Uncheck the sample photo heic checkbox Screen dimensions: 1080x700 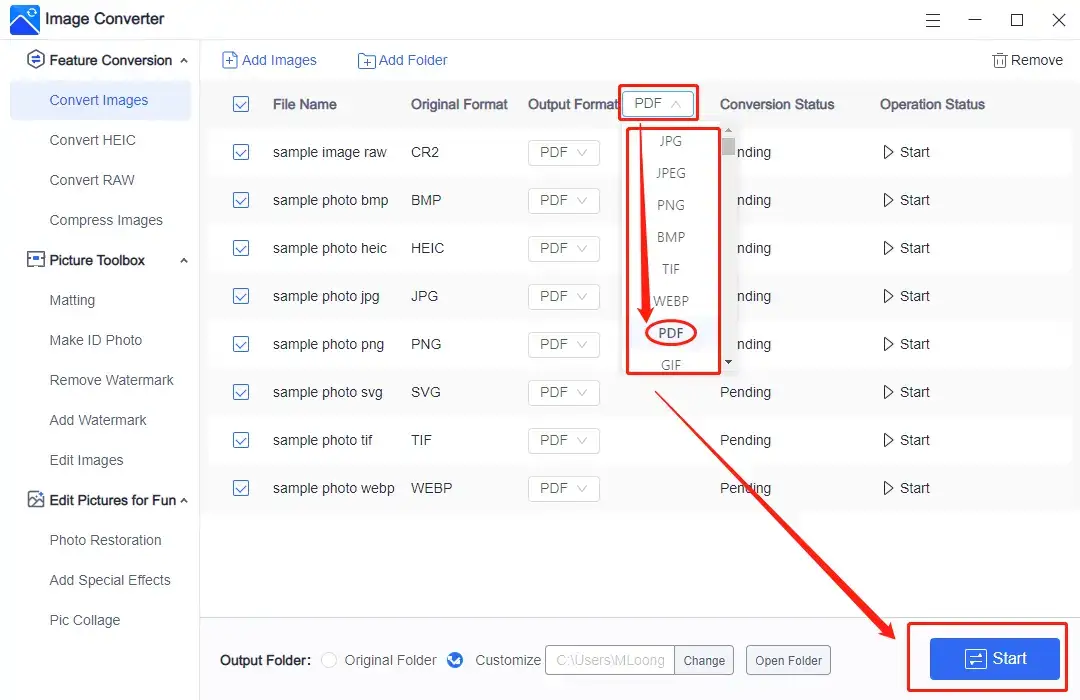(241, 248)
